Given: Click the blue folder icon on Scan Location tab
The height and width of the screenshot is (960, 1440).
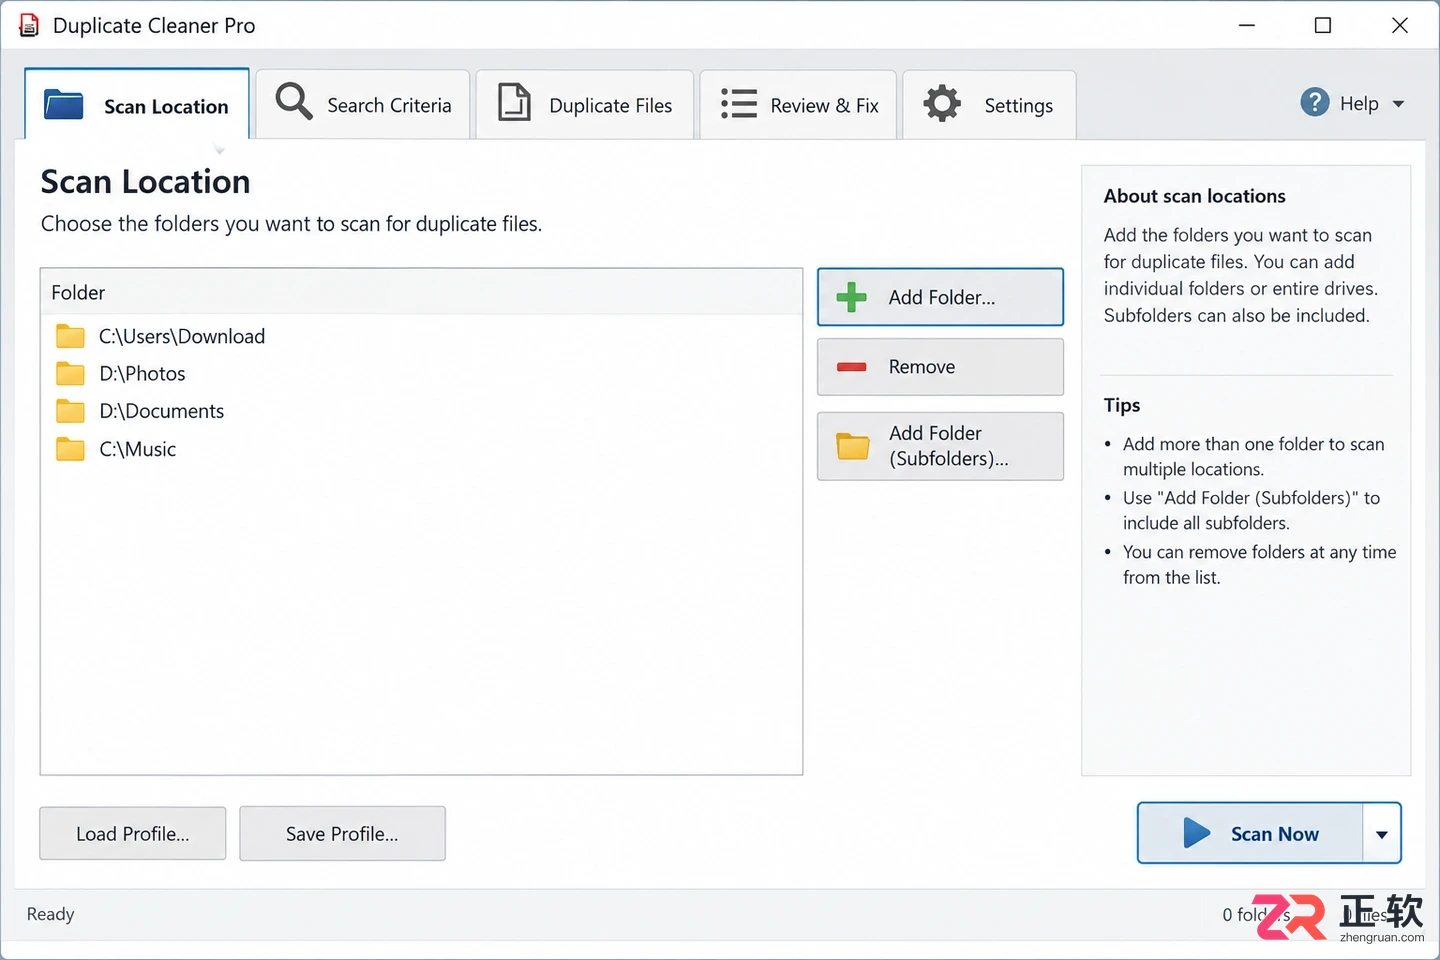Looking at the screenshot, I should (x=64, y=104).
